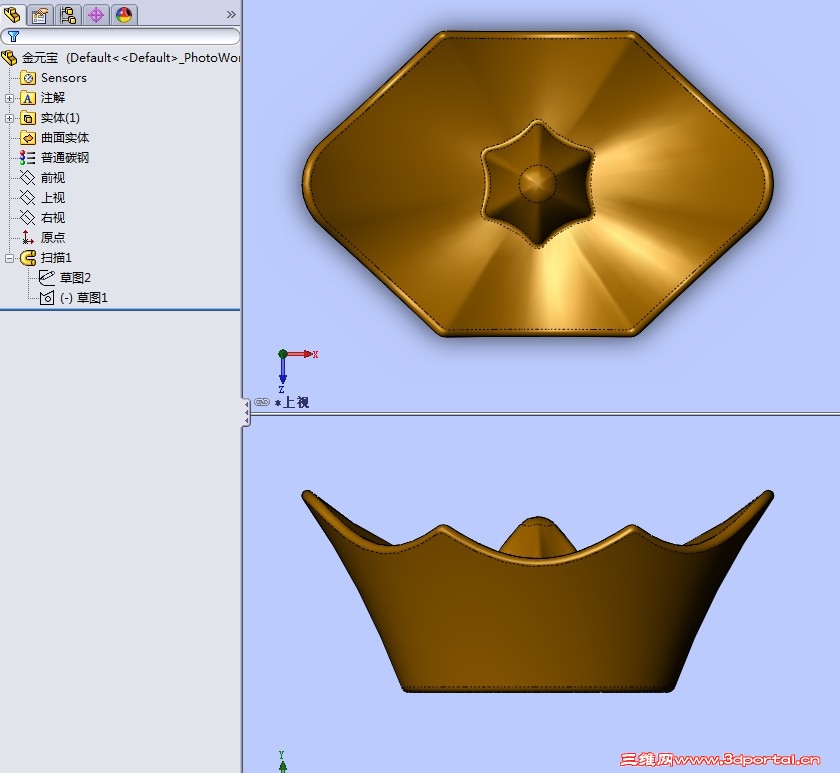Click the feature panel collapse handle
This screenshot has width=840, height=773.
coord(246,412)
